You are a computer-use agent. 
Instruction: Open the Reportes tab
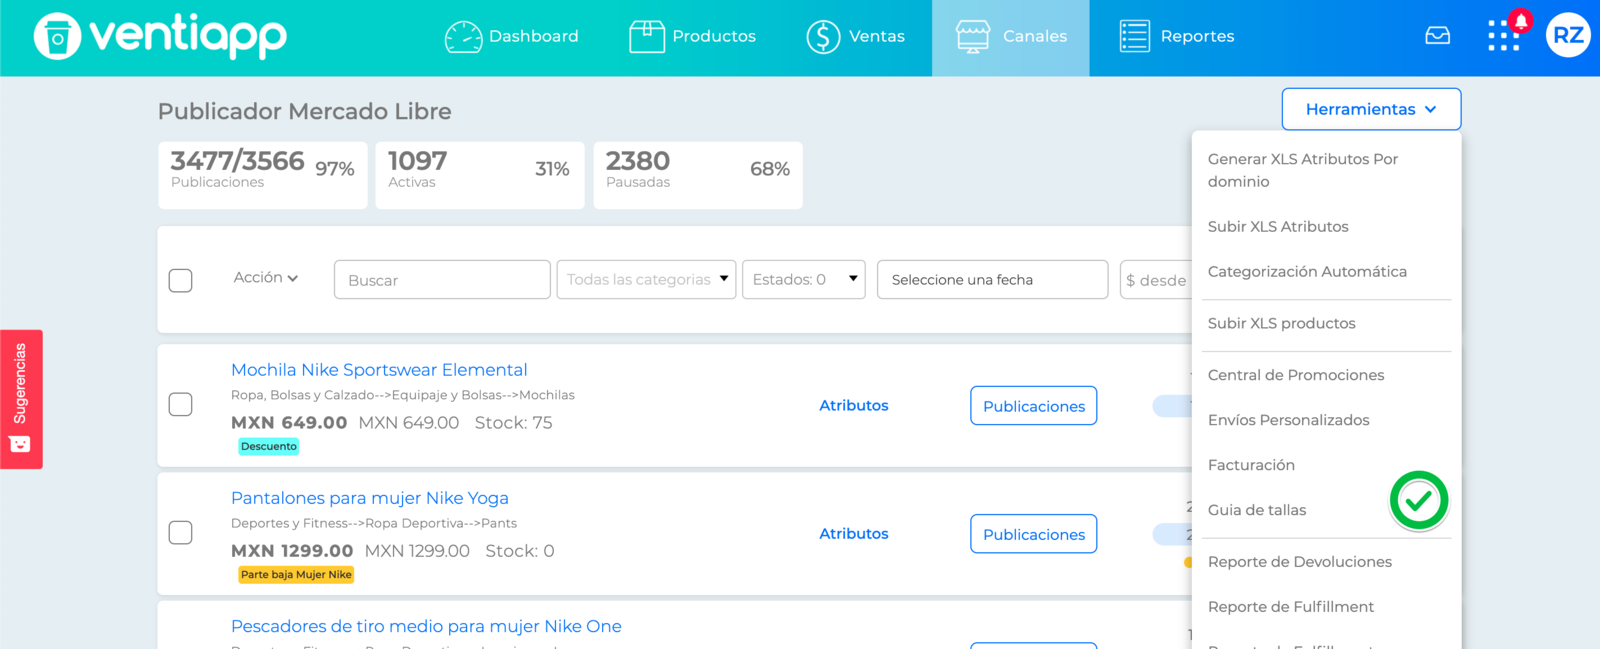pos(1177,37)
